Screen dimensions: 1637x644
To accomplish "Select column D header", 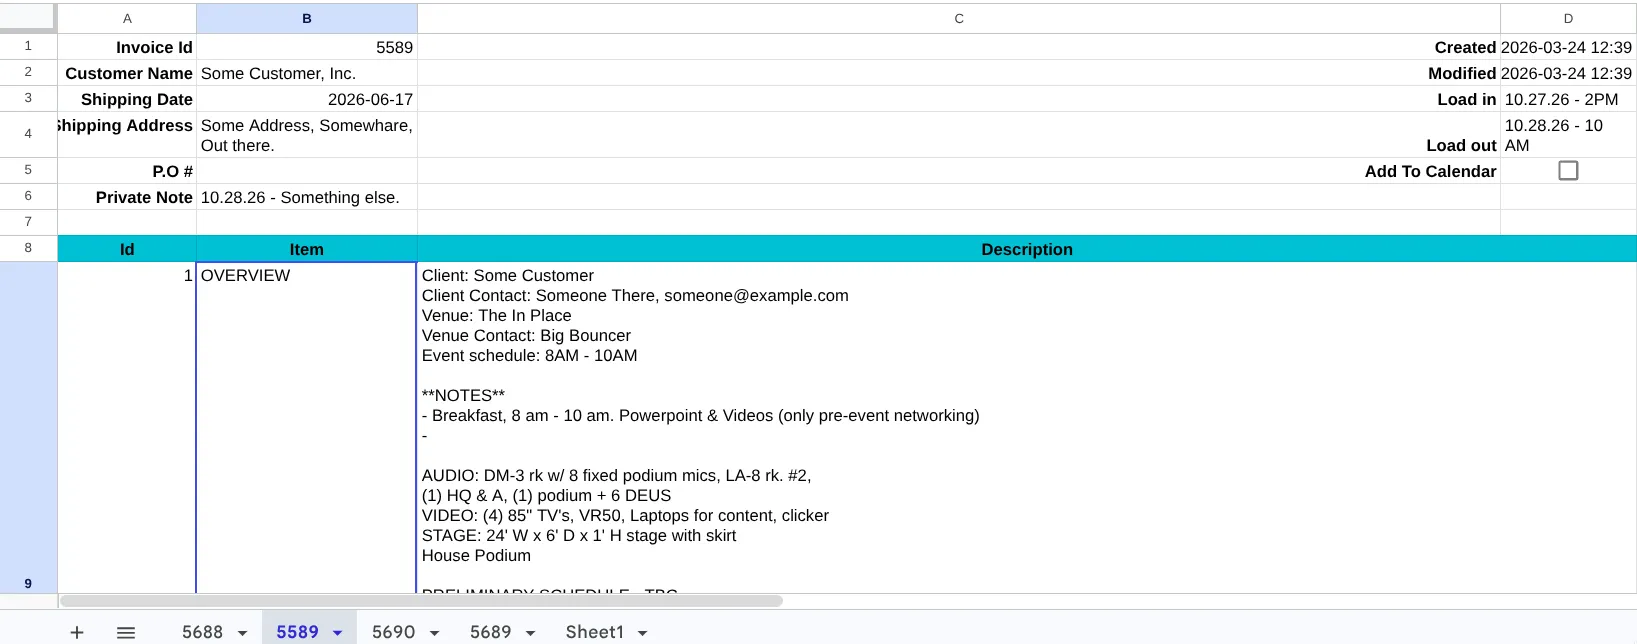I will click(1568, 18).
